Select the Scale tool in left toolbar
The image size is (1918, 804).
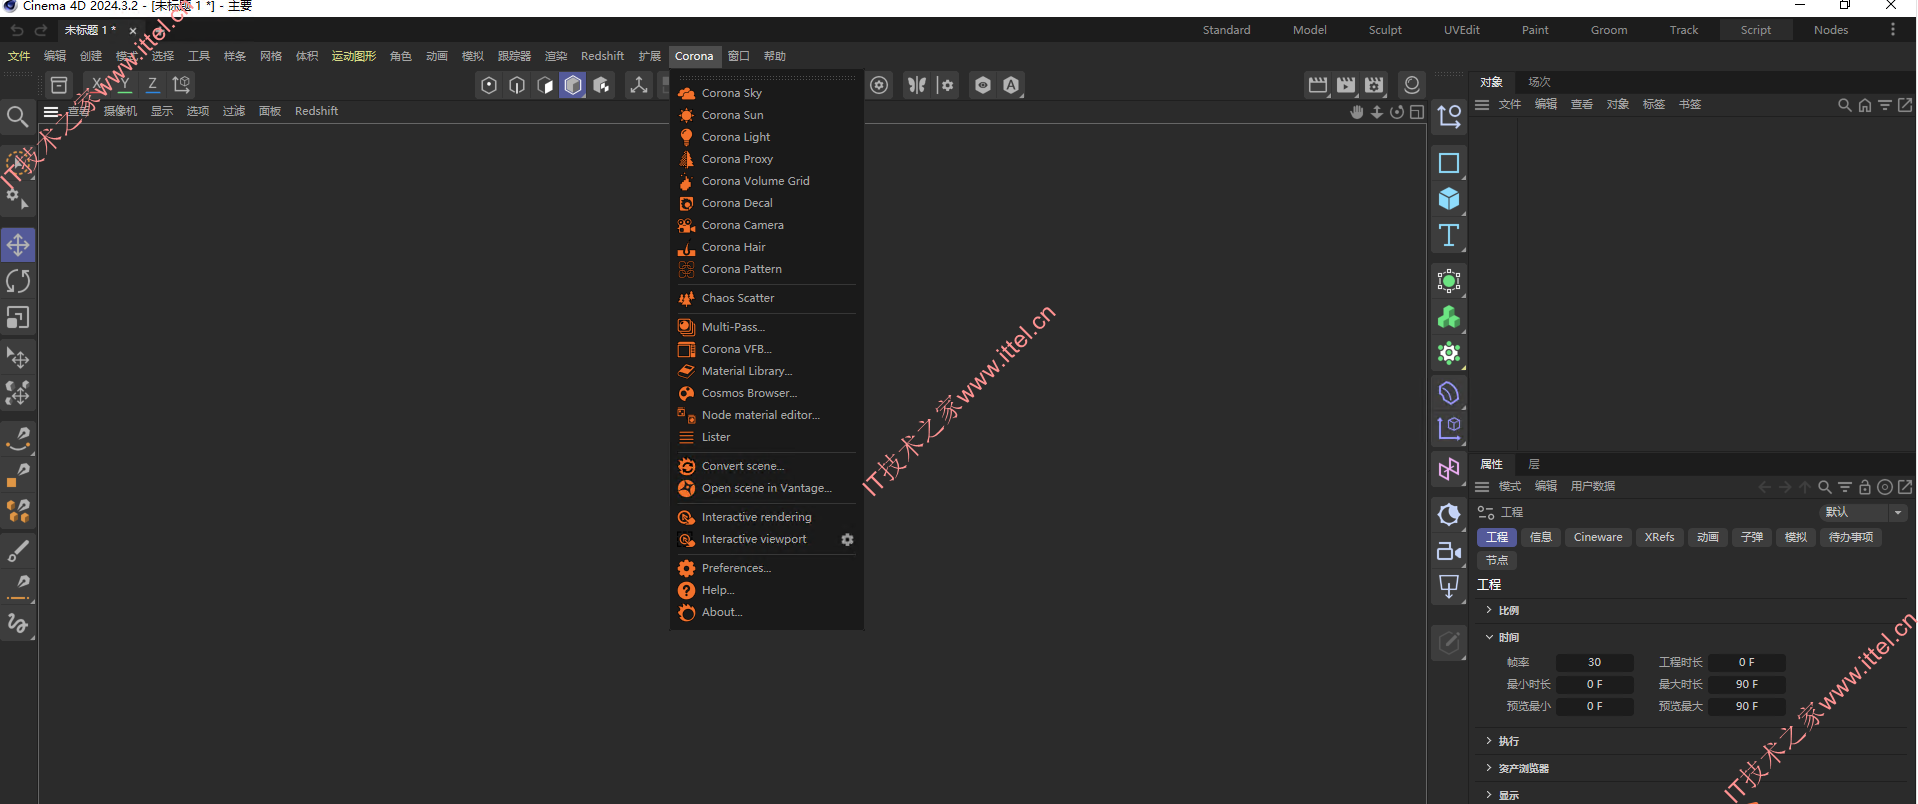coord(18,317)
